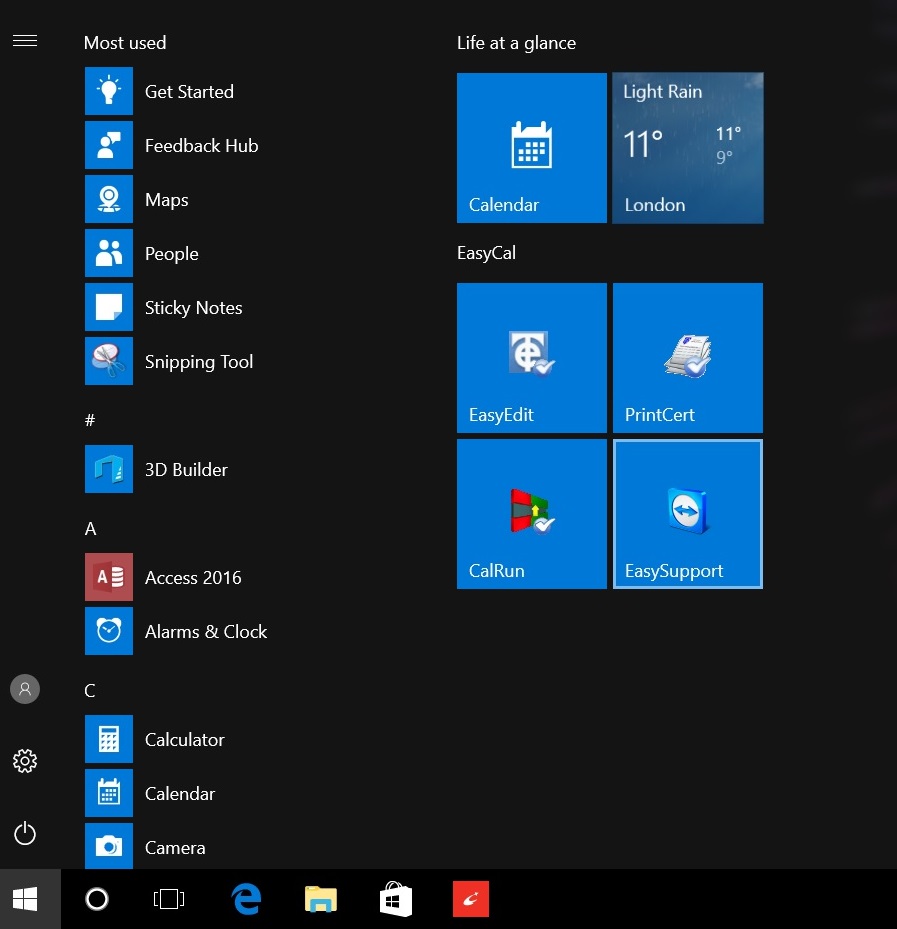Viewport: 897px width, 929px height.
Task: Launch 3D Builder app
Action: (186, 470)
